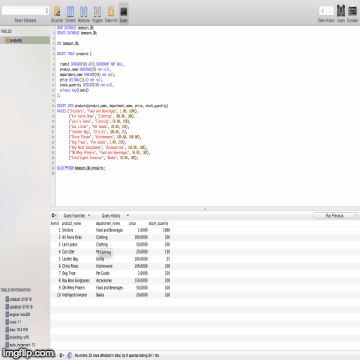
Task: Open the query editor gear menu
Action: [54, 216]
